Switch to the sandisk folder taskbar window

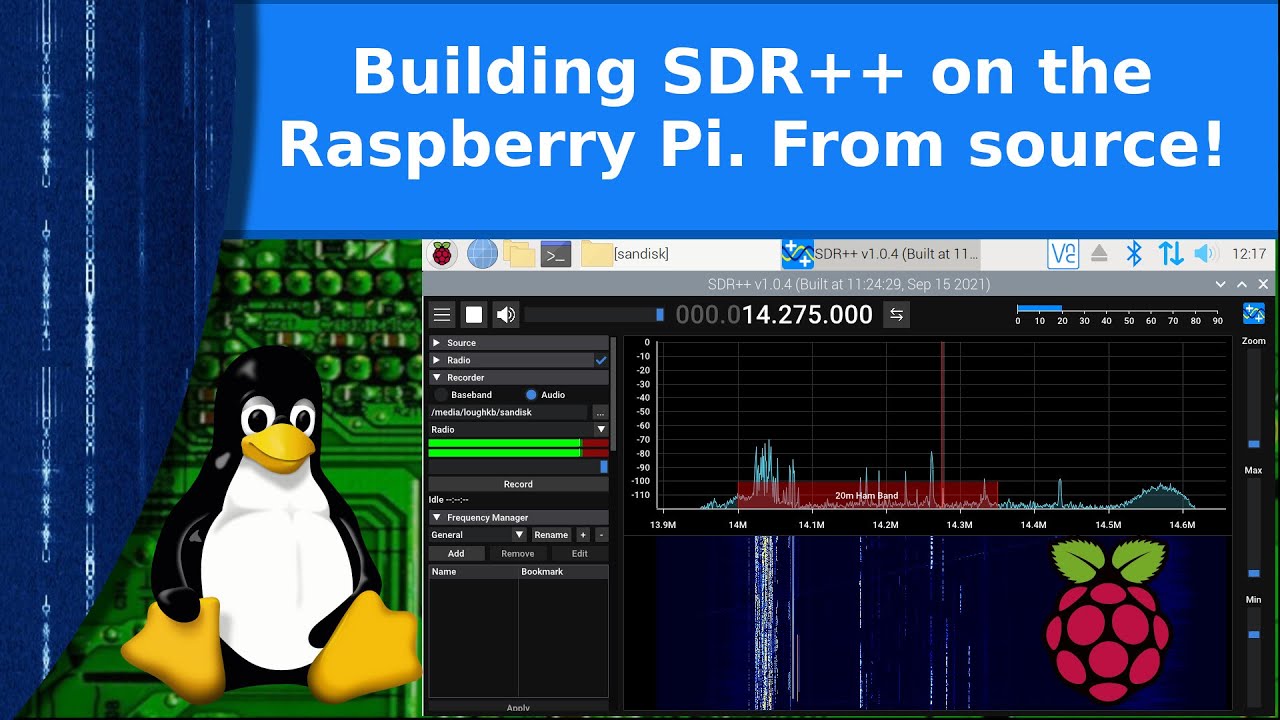pyautogui.click(x=625, y=254)
